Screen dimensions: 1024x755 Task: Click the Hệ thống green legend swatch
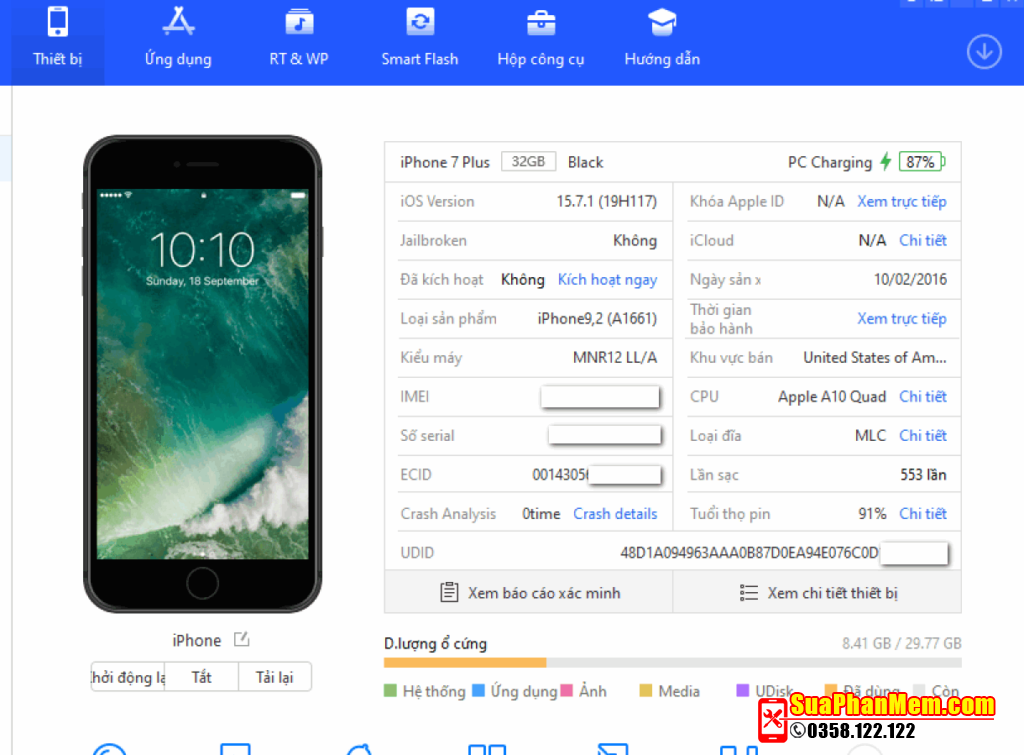(x=391, y=691)
